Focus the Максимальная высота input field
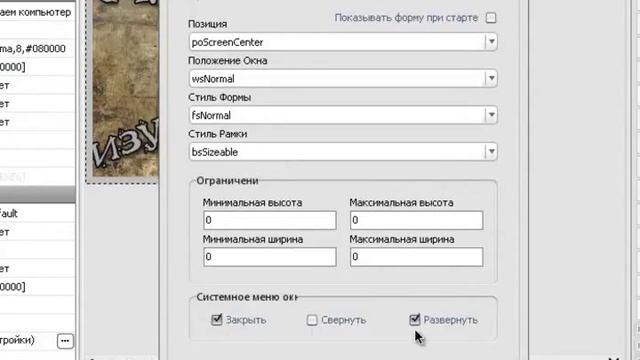 click(x=416, y=220)
